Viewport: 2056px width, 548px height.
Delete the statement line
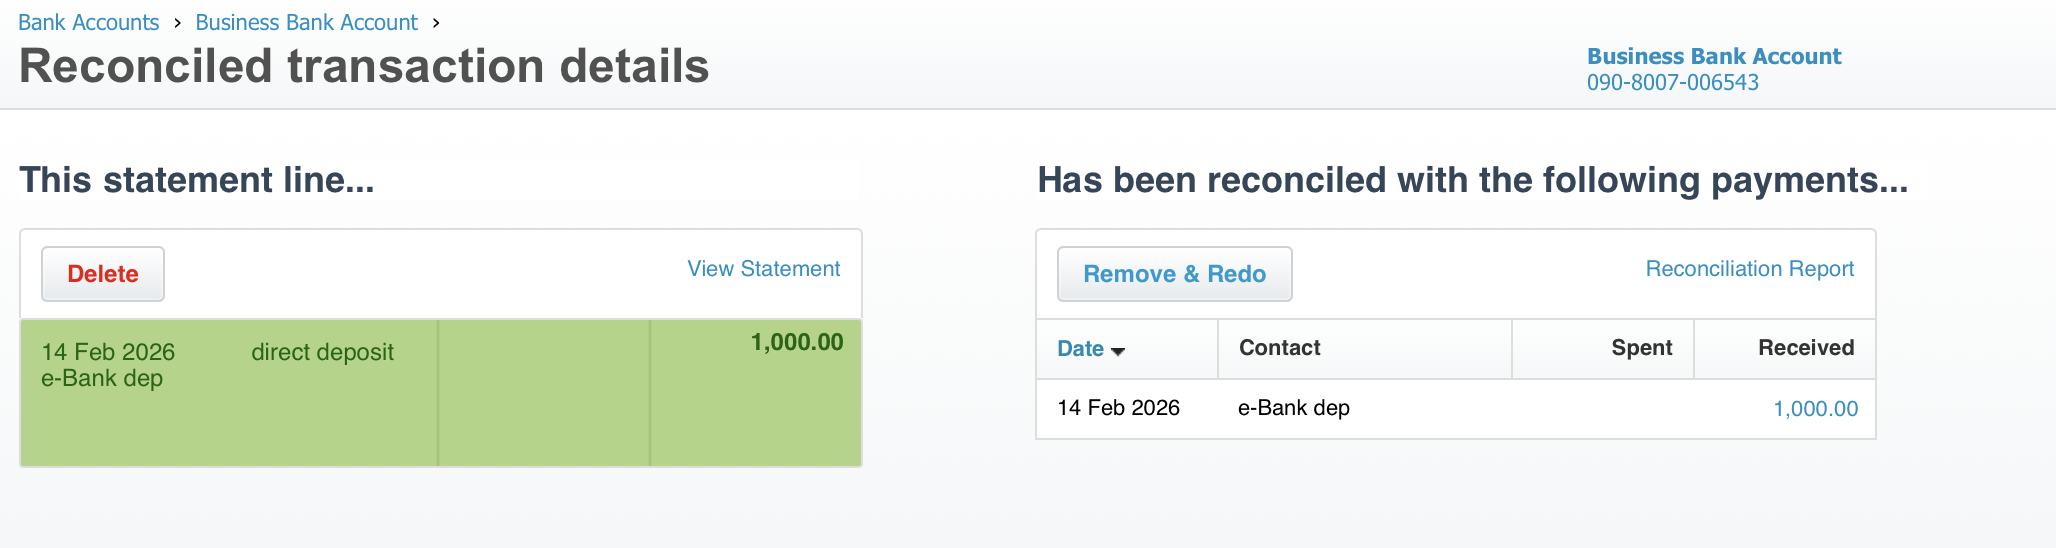pos(103,274)
